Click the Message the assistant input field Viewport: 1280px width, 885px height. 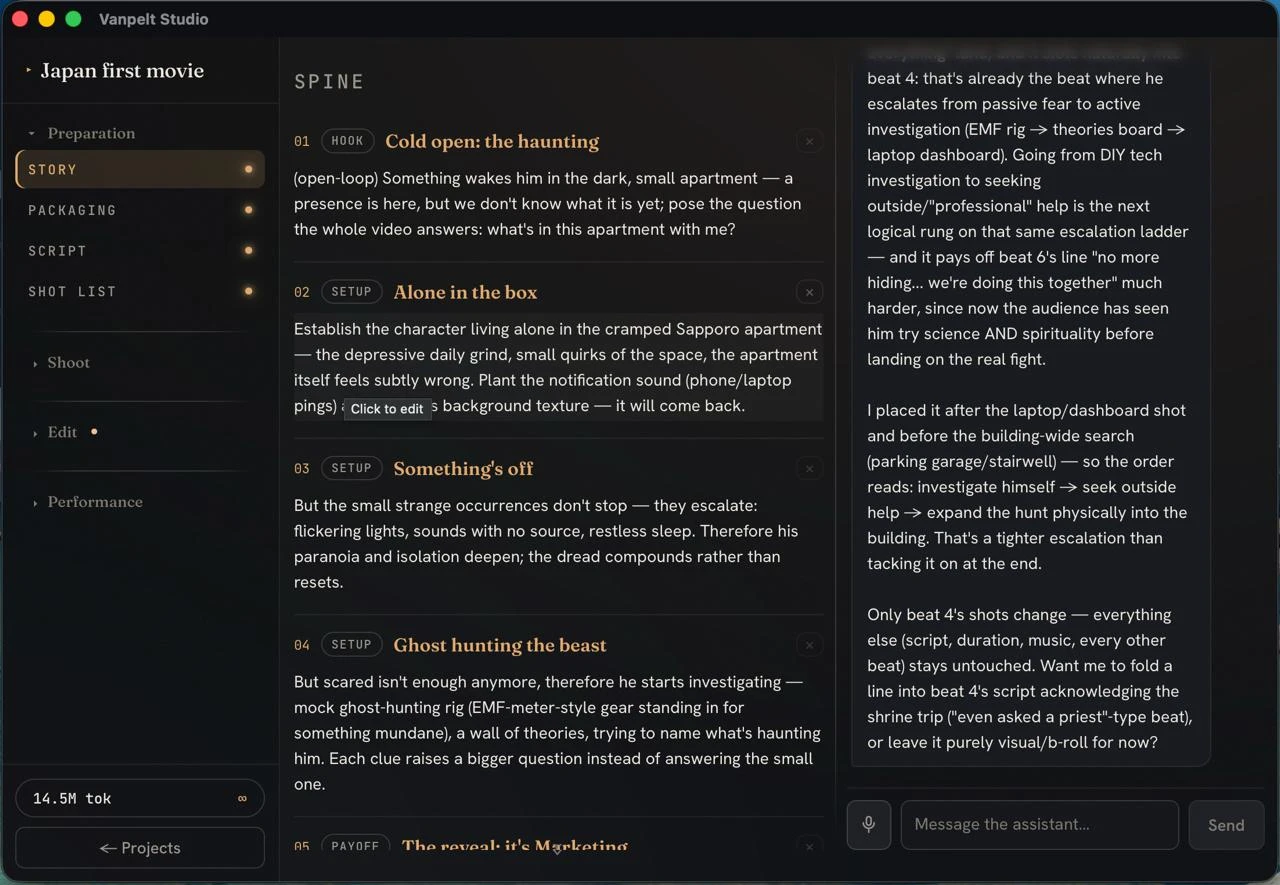tap(1040, 825)
